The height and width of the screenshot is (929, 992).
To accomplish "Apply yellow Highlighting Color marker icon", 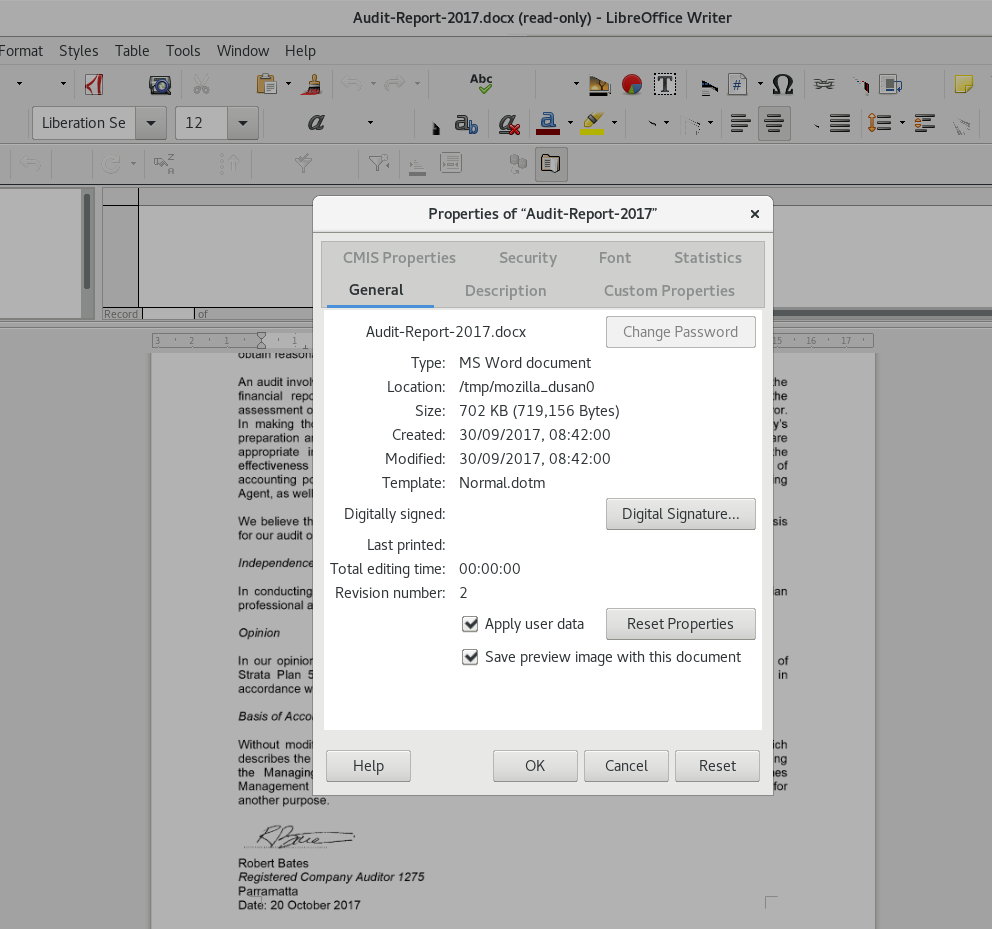I will (593, 123).
